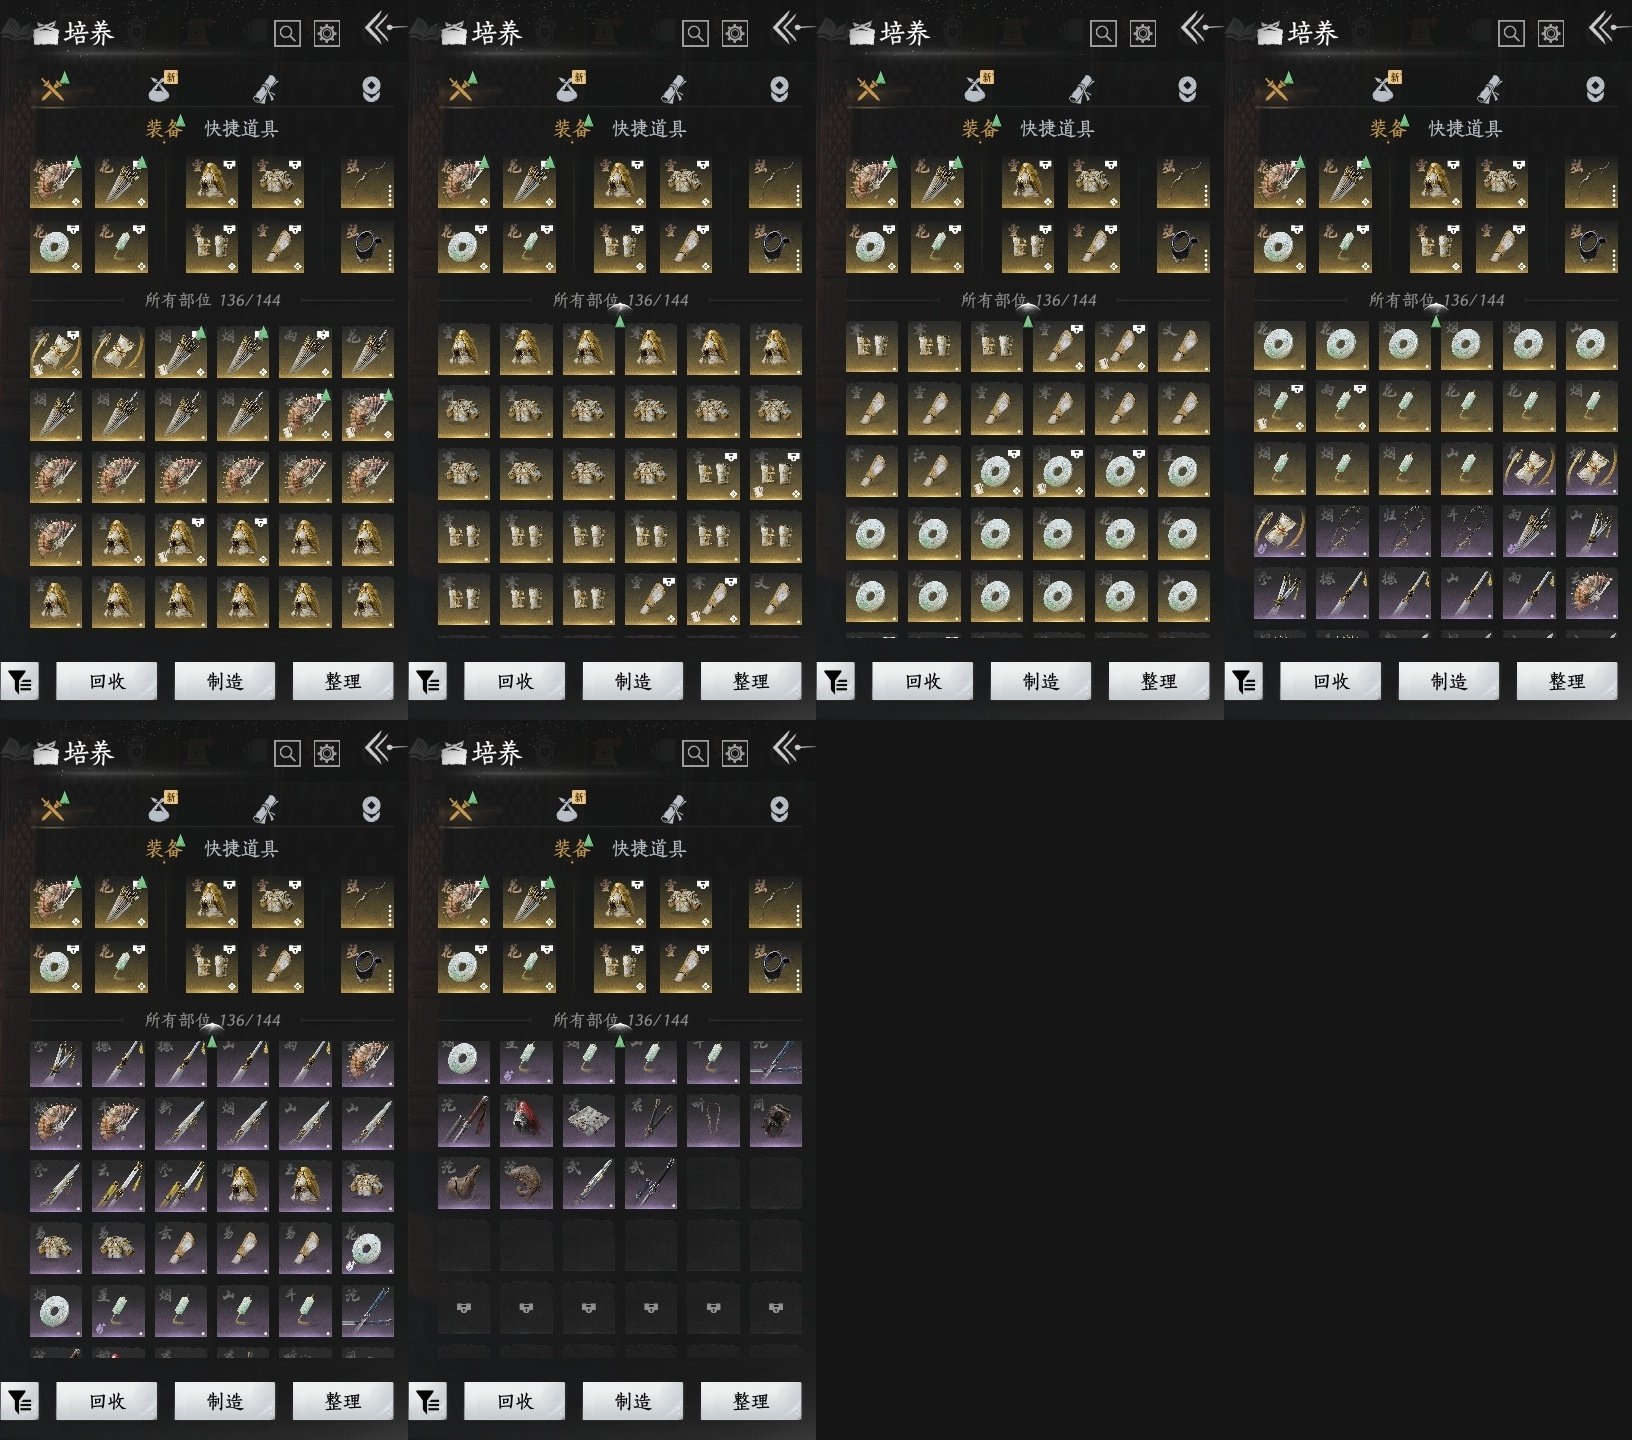Select equipped jade ring in top row third panel
Viewport: 1632px width, 1440px height.
tap(872, 247)
